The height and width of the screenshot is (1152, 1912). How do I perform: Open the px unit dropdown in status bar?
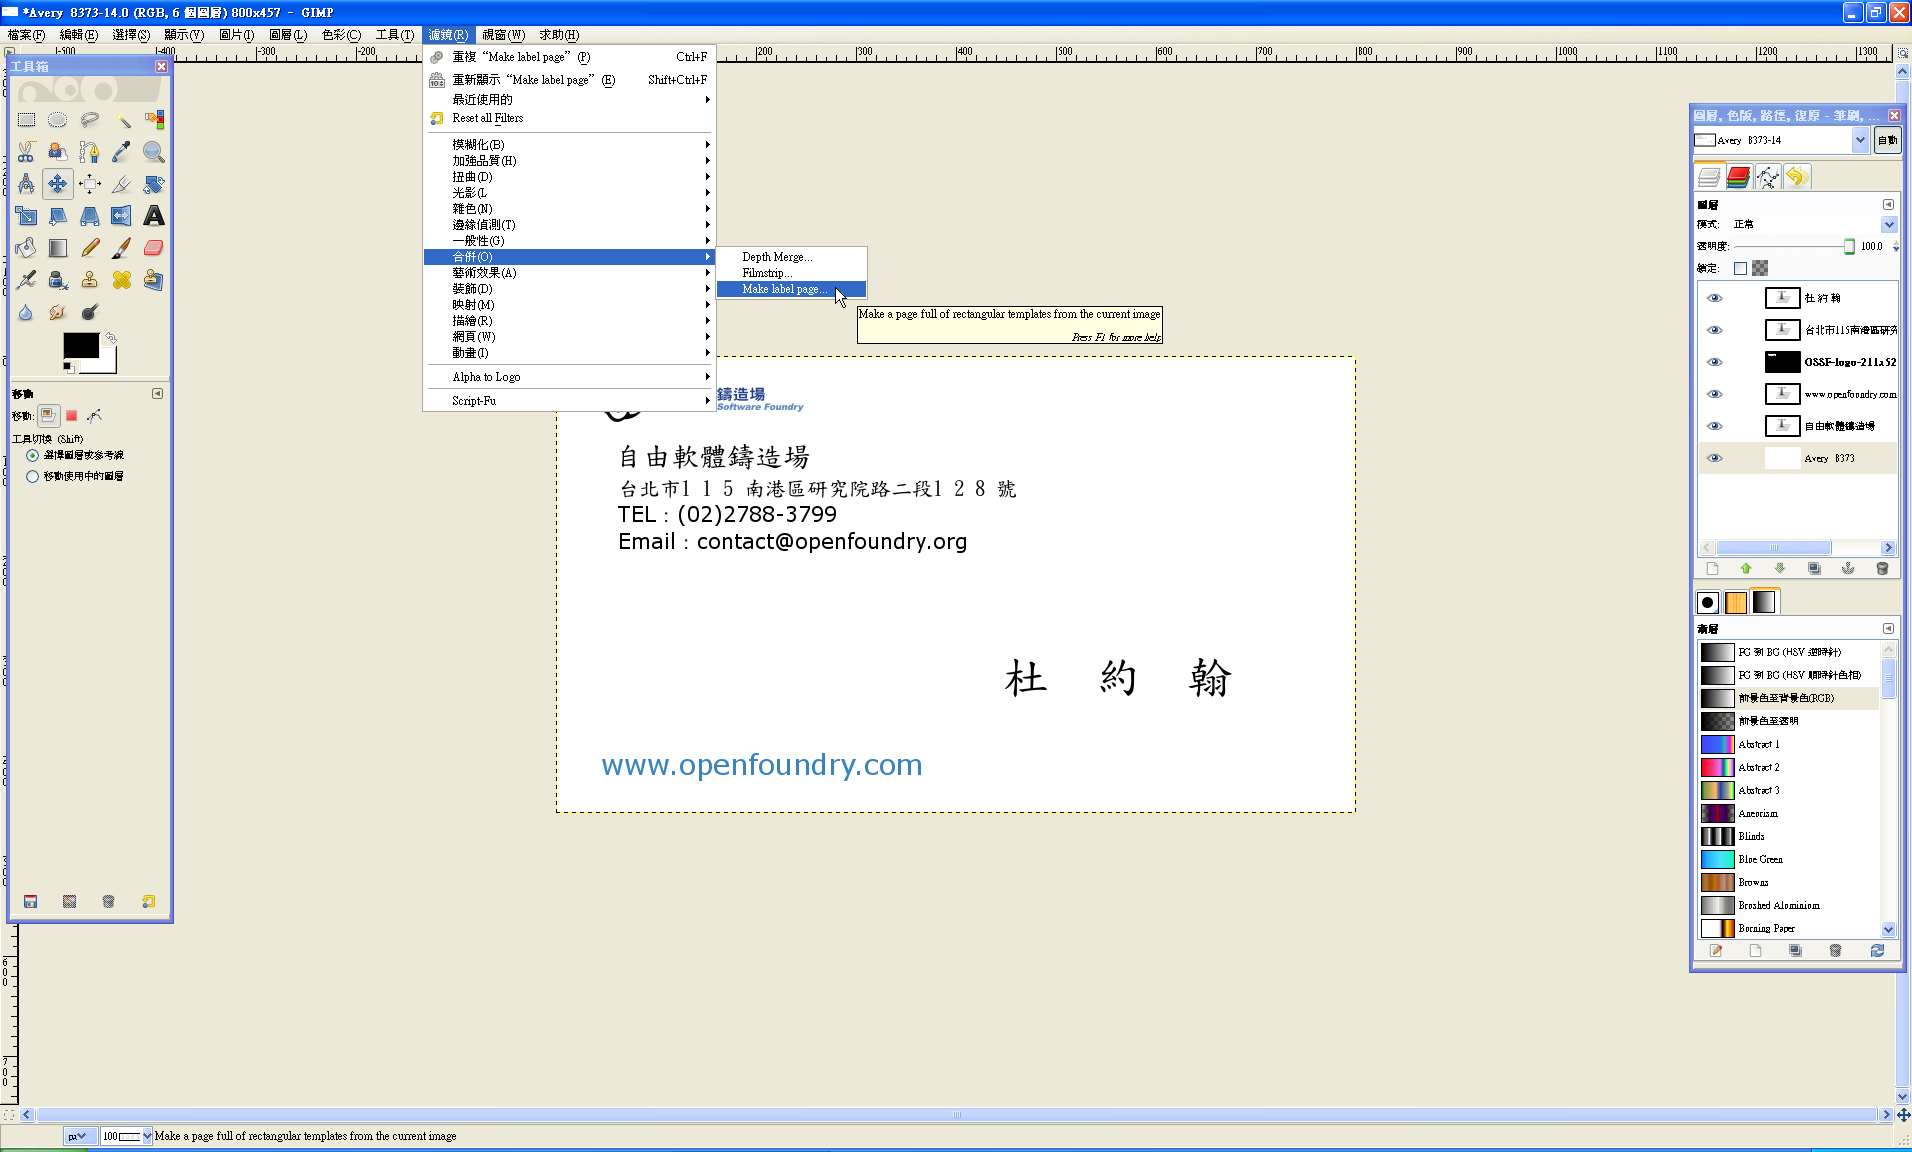[x=79, y=1136]
